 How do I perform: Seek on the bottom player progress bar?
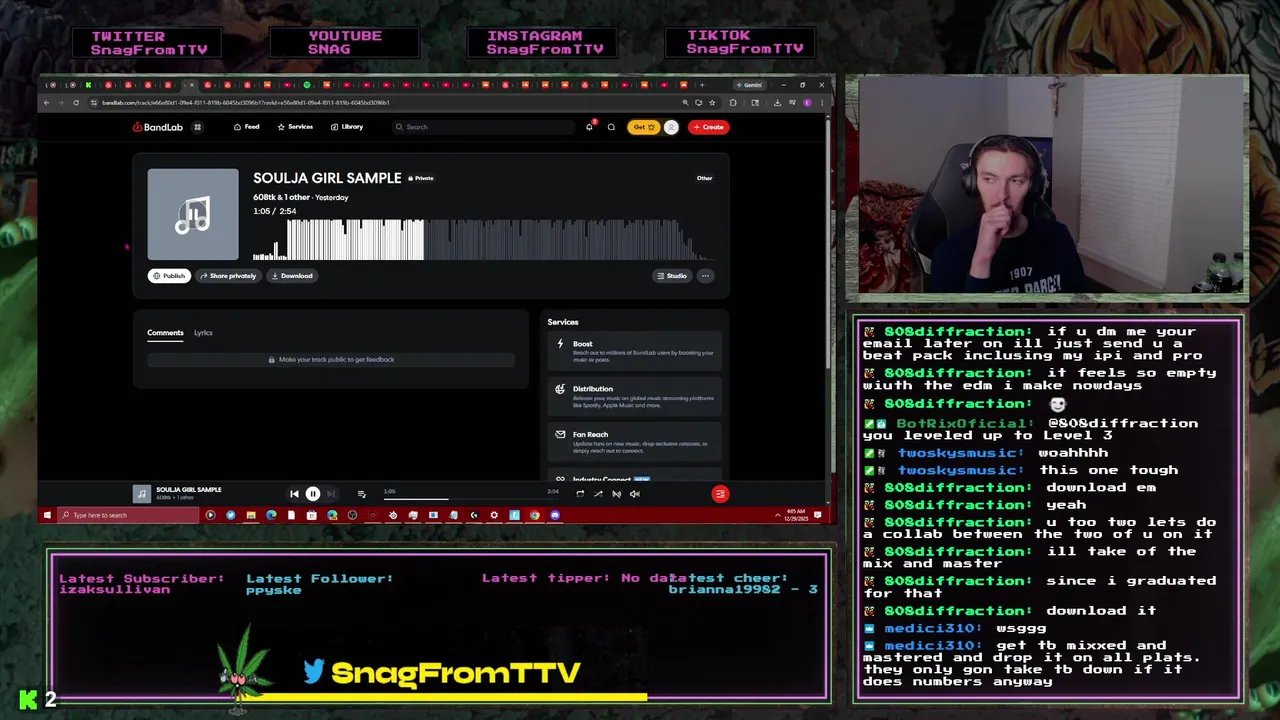click(x=469, y=497)
